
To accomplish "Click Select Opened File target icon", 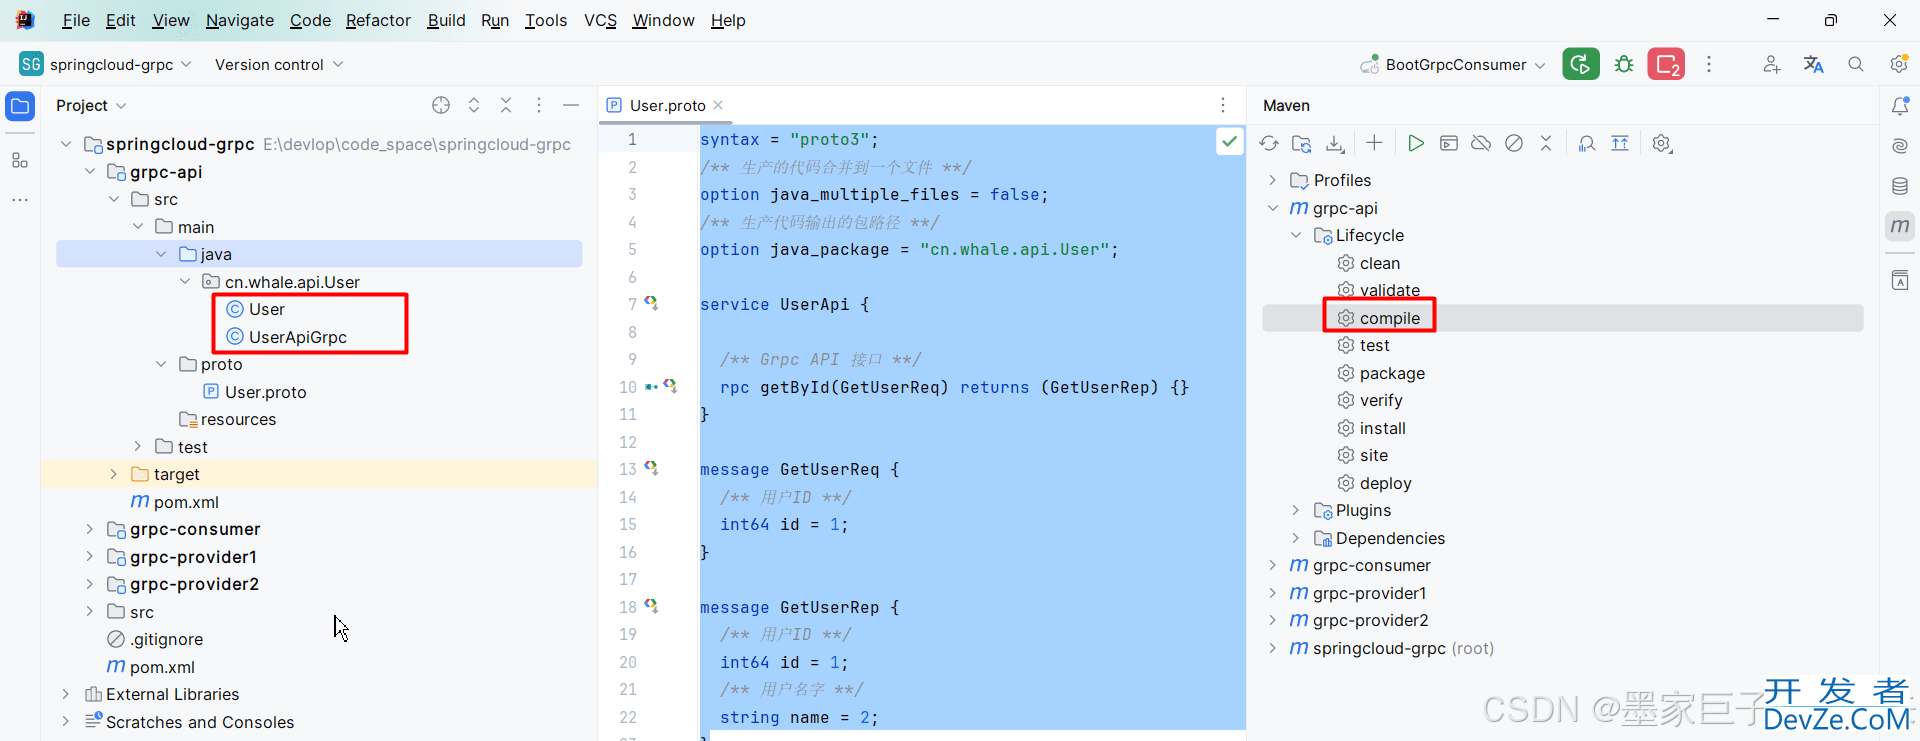I will tap(441, 106).
